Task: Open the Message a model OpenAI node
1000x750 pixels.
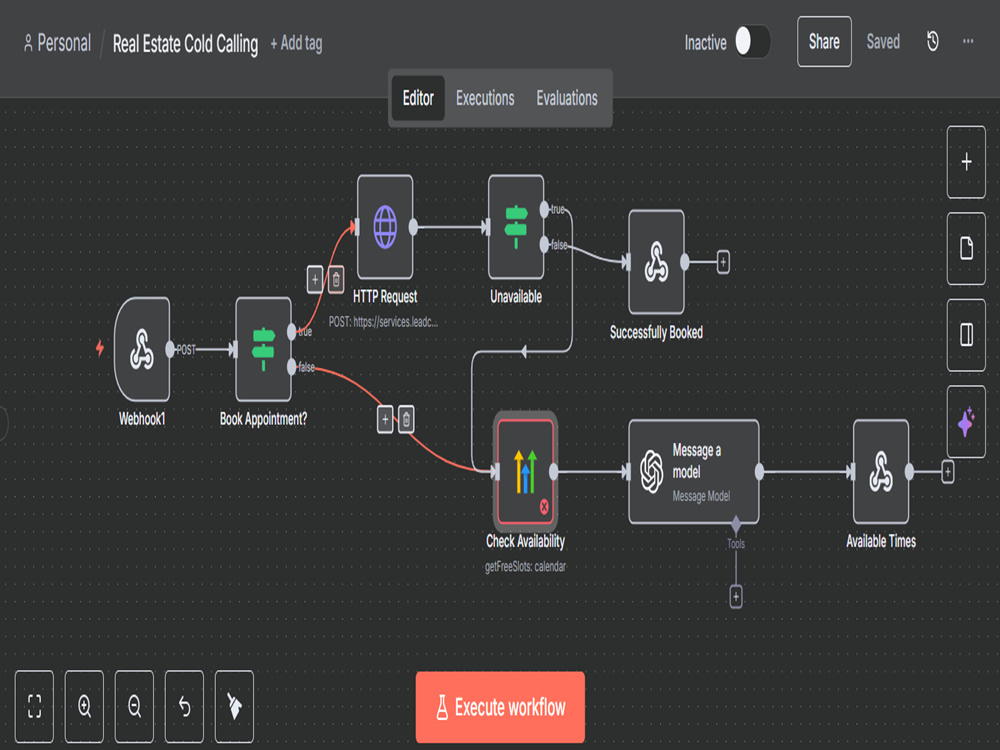Action: pyautogui.click(x=694, y=472)
